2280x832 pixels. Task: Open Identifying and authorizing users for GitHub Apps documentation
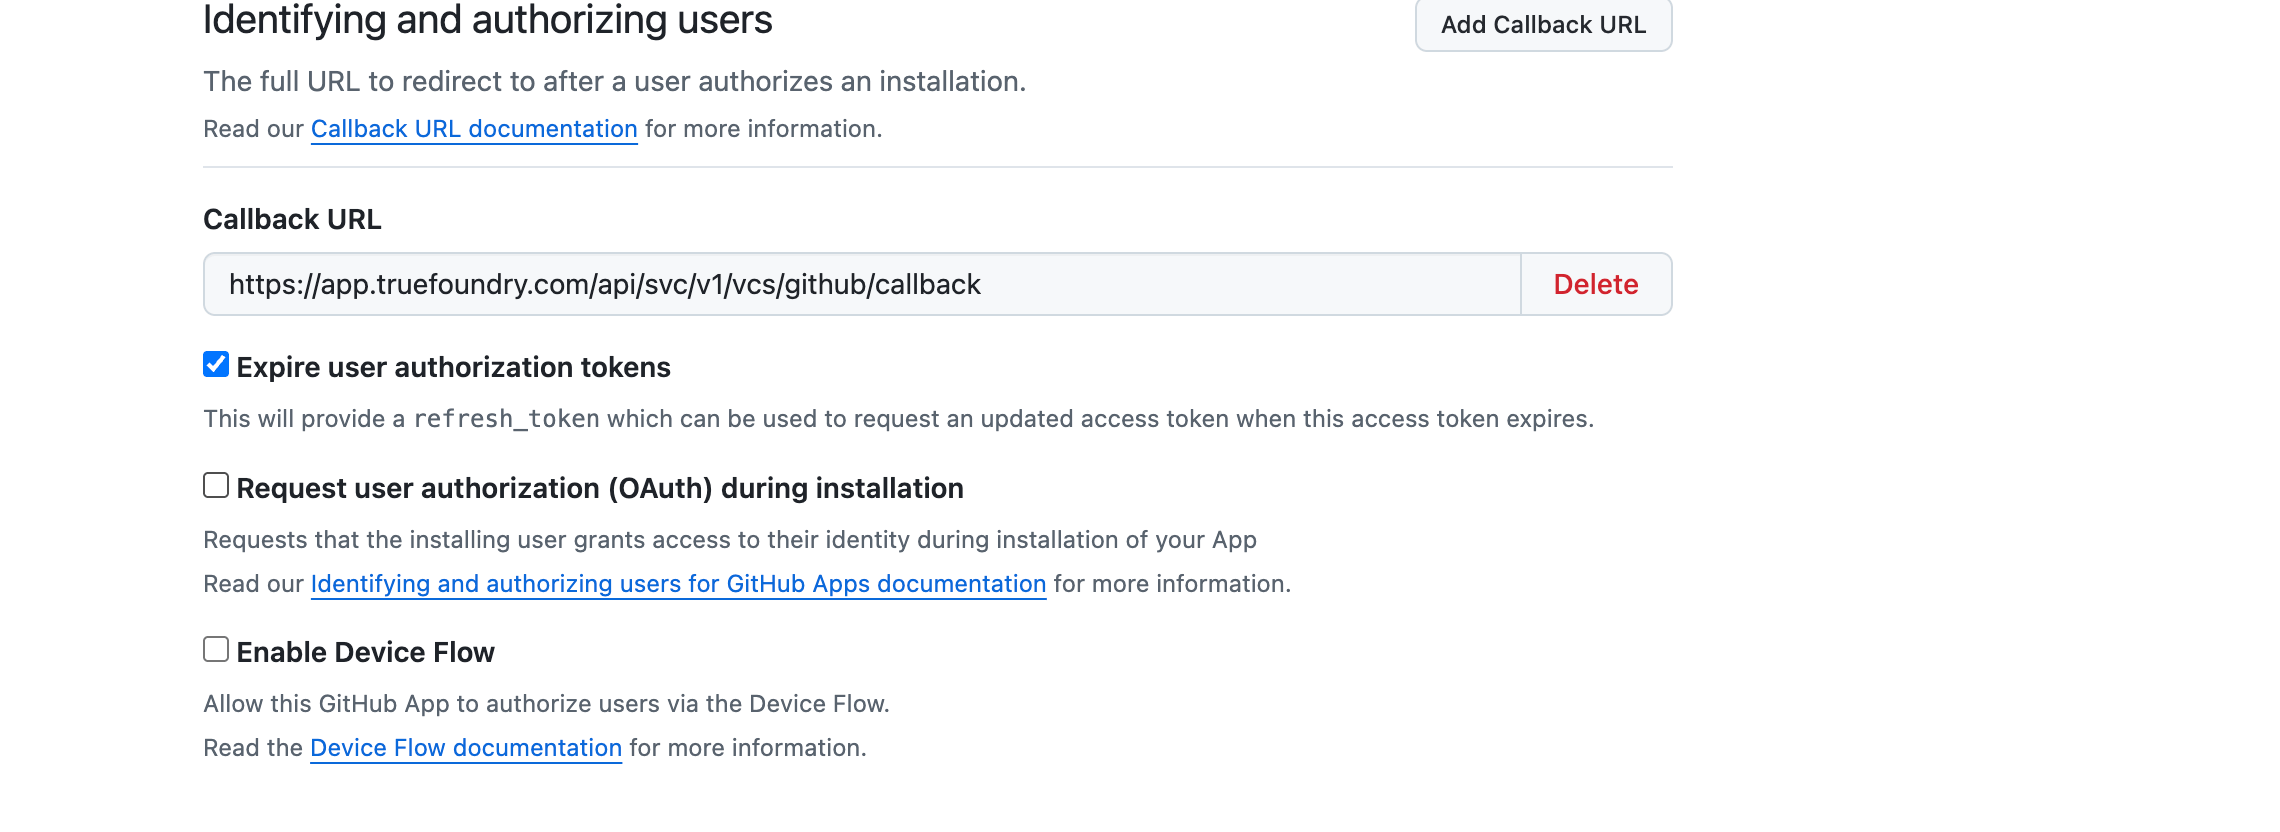678,584
